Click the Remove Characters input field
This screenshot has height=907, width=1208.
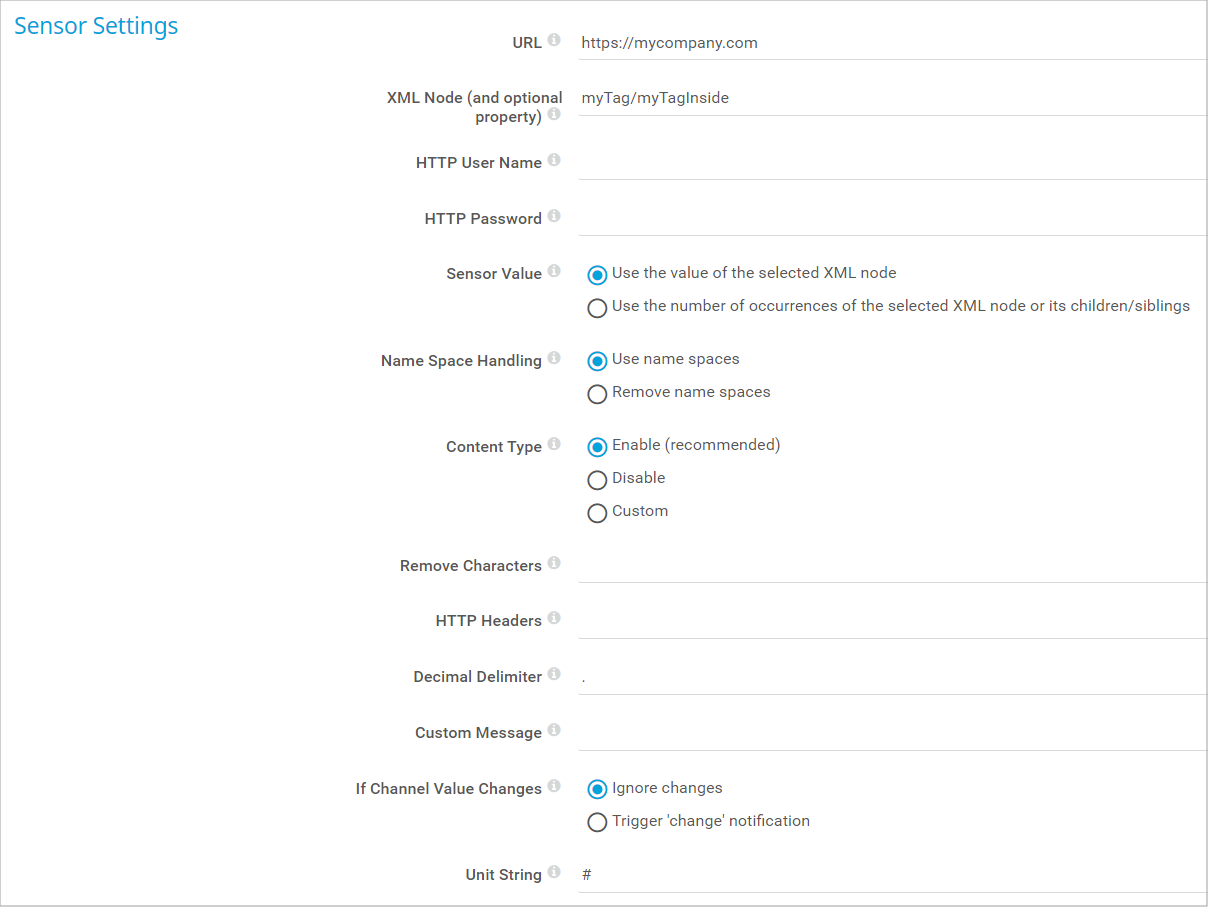click(890, 565)
